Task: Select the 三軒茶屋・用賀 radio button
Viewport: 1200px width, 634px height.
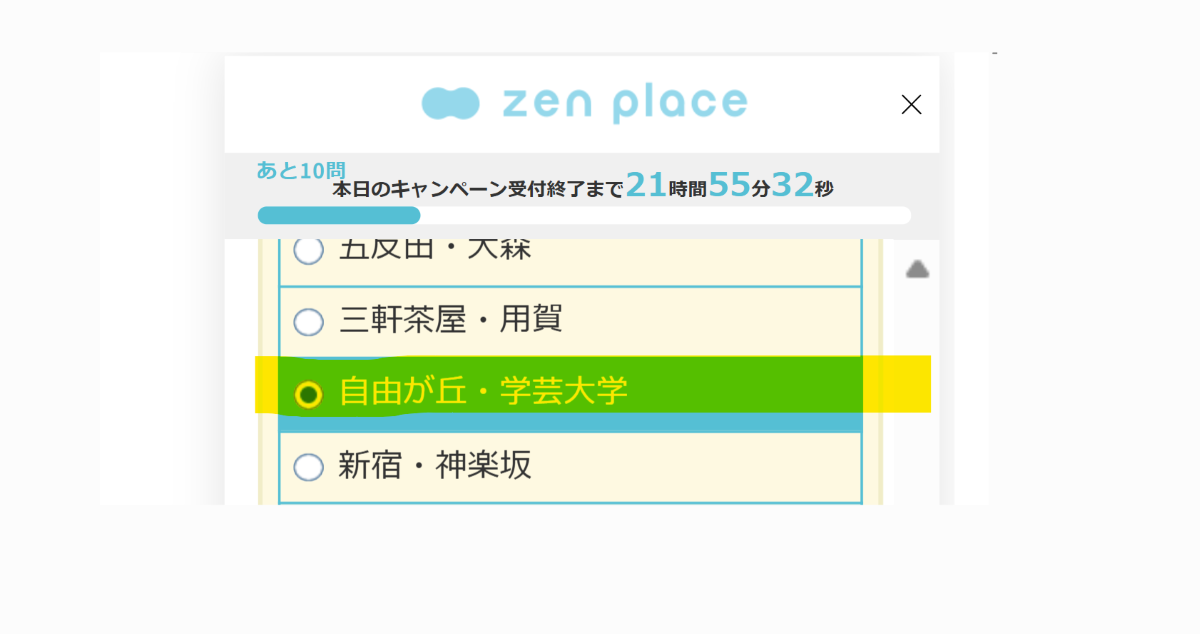Action: (x=308, y=322)
